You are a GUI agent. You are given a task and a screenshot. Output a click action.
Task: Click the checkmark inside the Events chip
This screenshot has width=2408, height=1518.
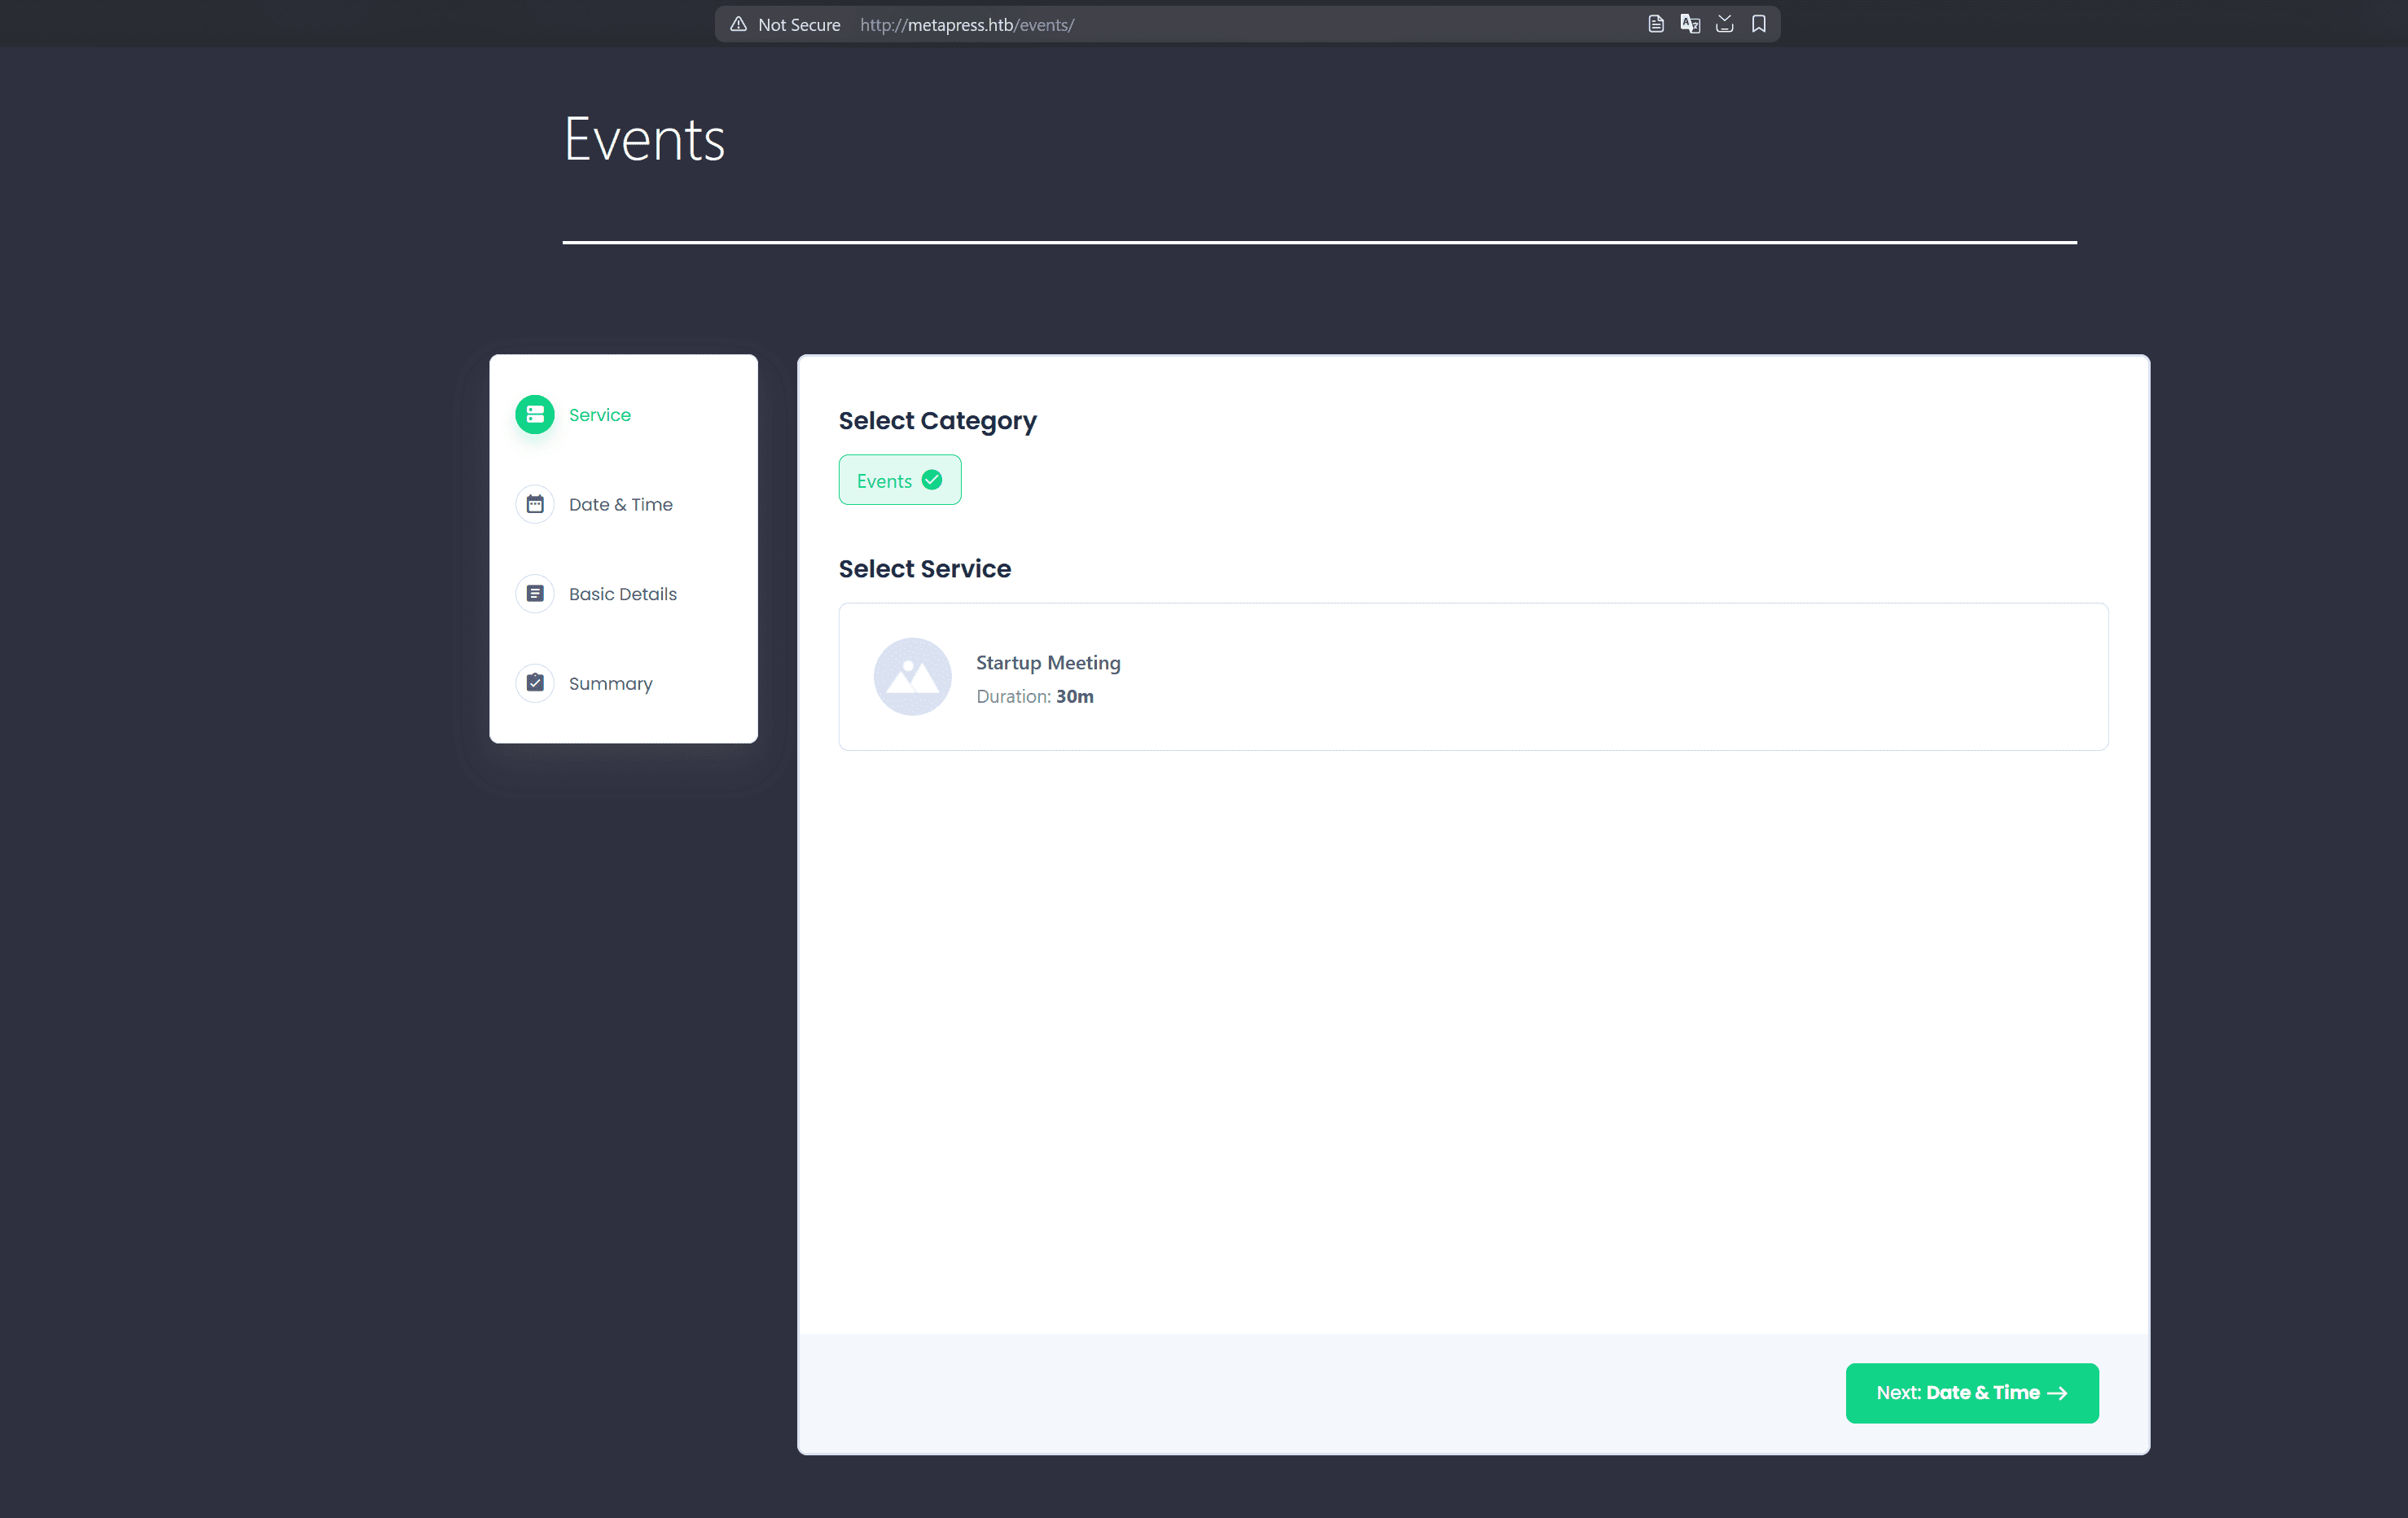[931, 479]
